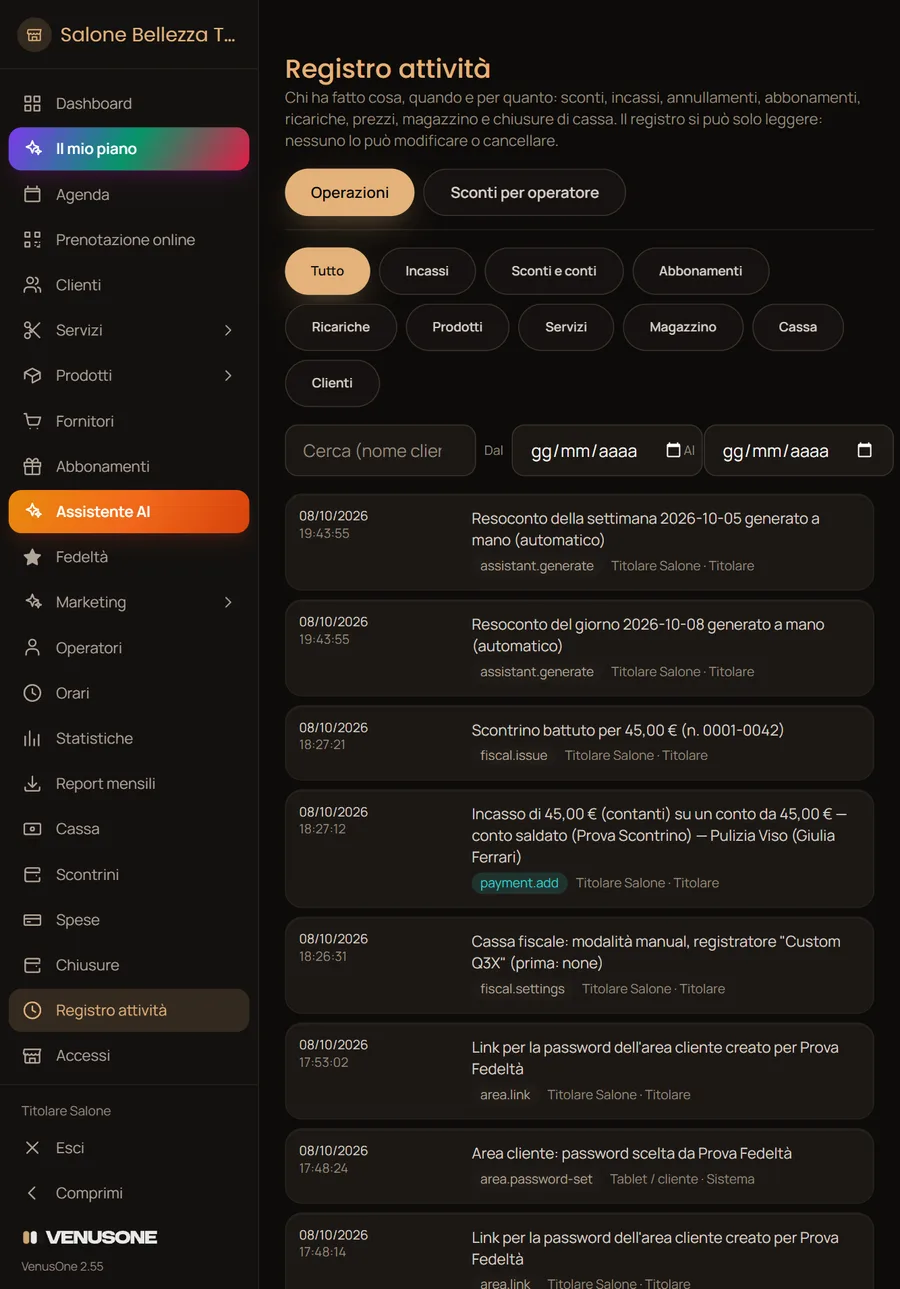Switch to the Operazioni tab
Screen dimensions: 900x1289
tap(350, 192)
